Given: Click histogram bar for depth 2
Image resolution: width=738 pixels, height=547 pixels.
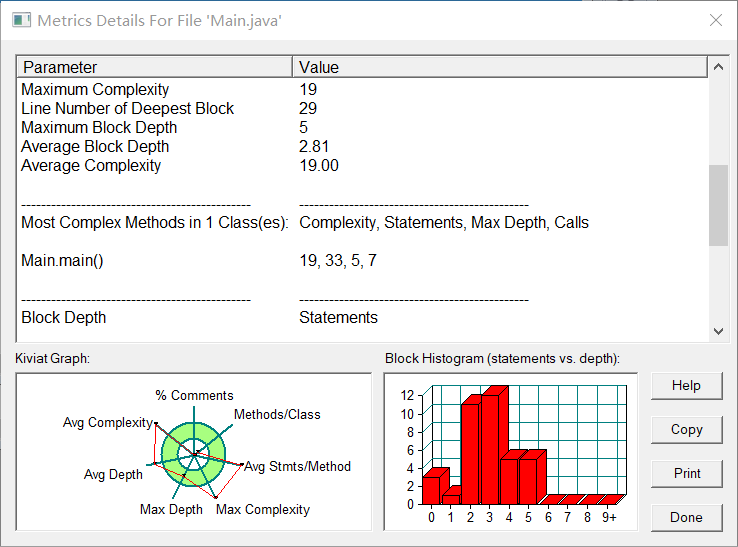Looking at the screenshot, I should click(470, 454).
